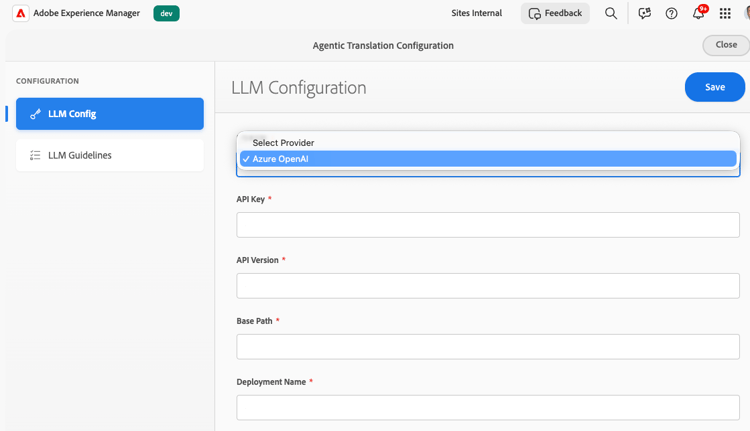Click the Agentic Translation Configuration title
The height and width of the screenshot is (431, 750).
coord(383,45)
